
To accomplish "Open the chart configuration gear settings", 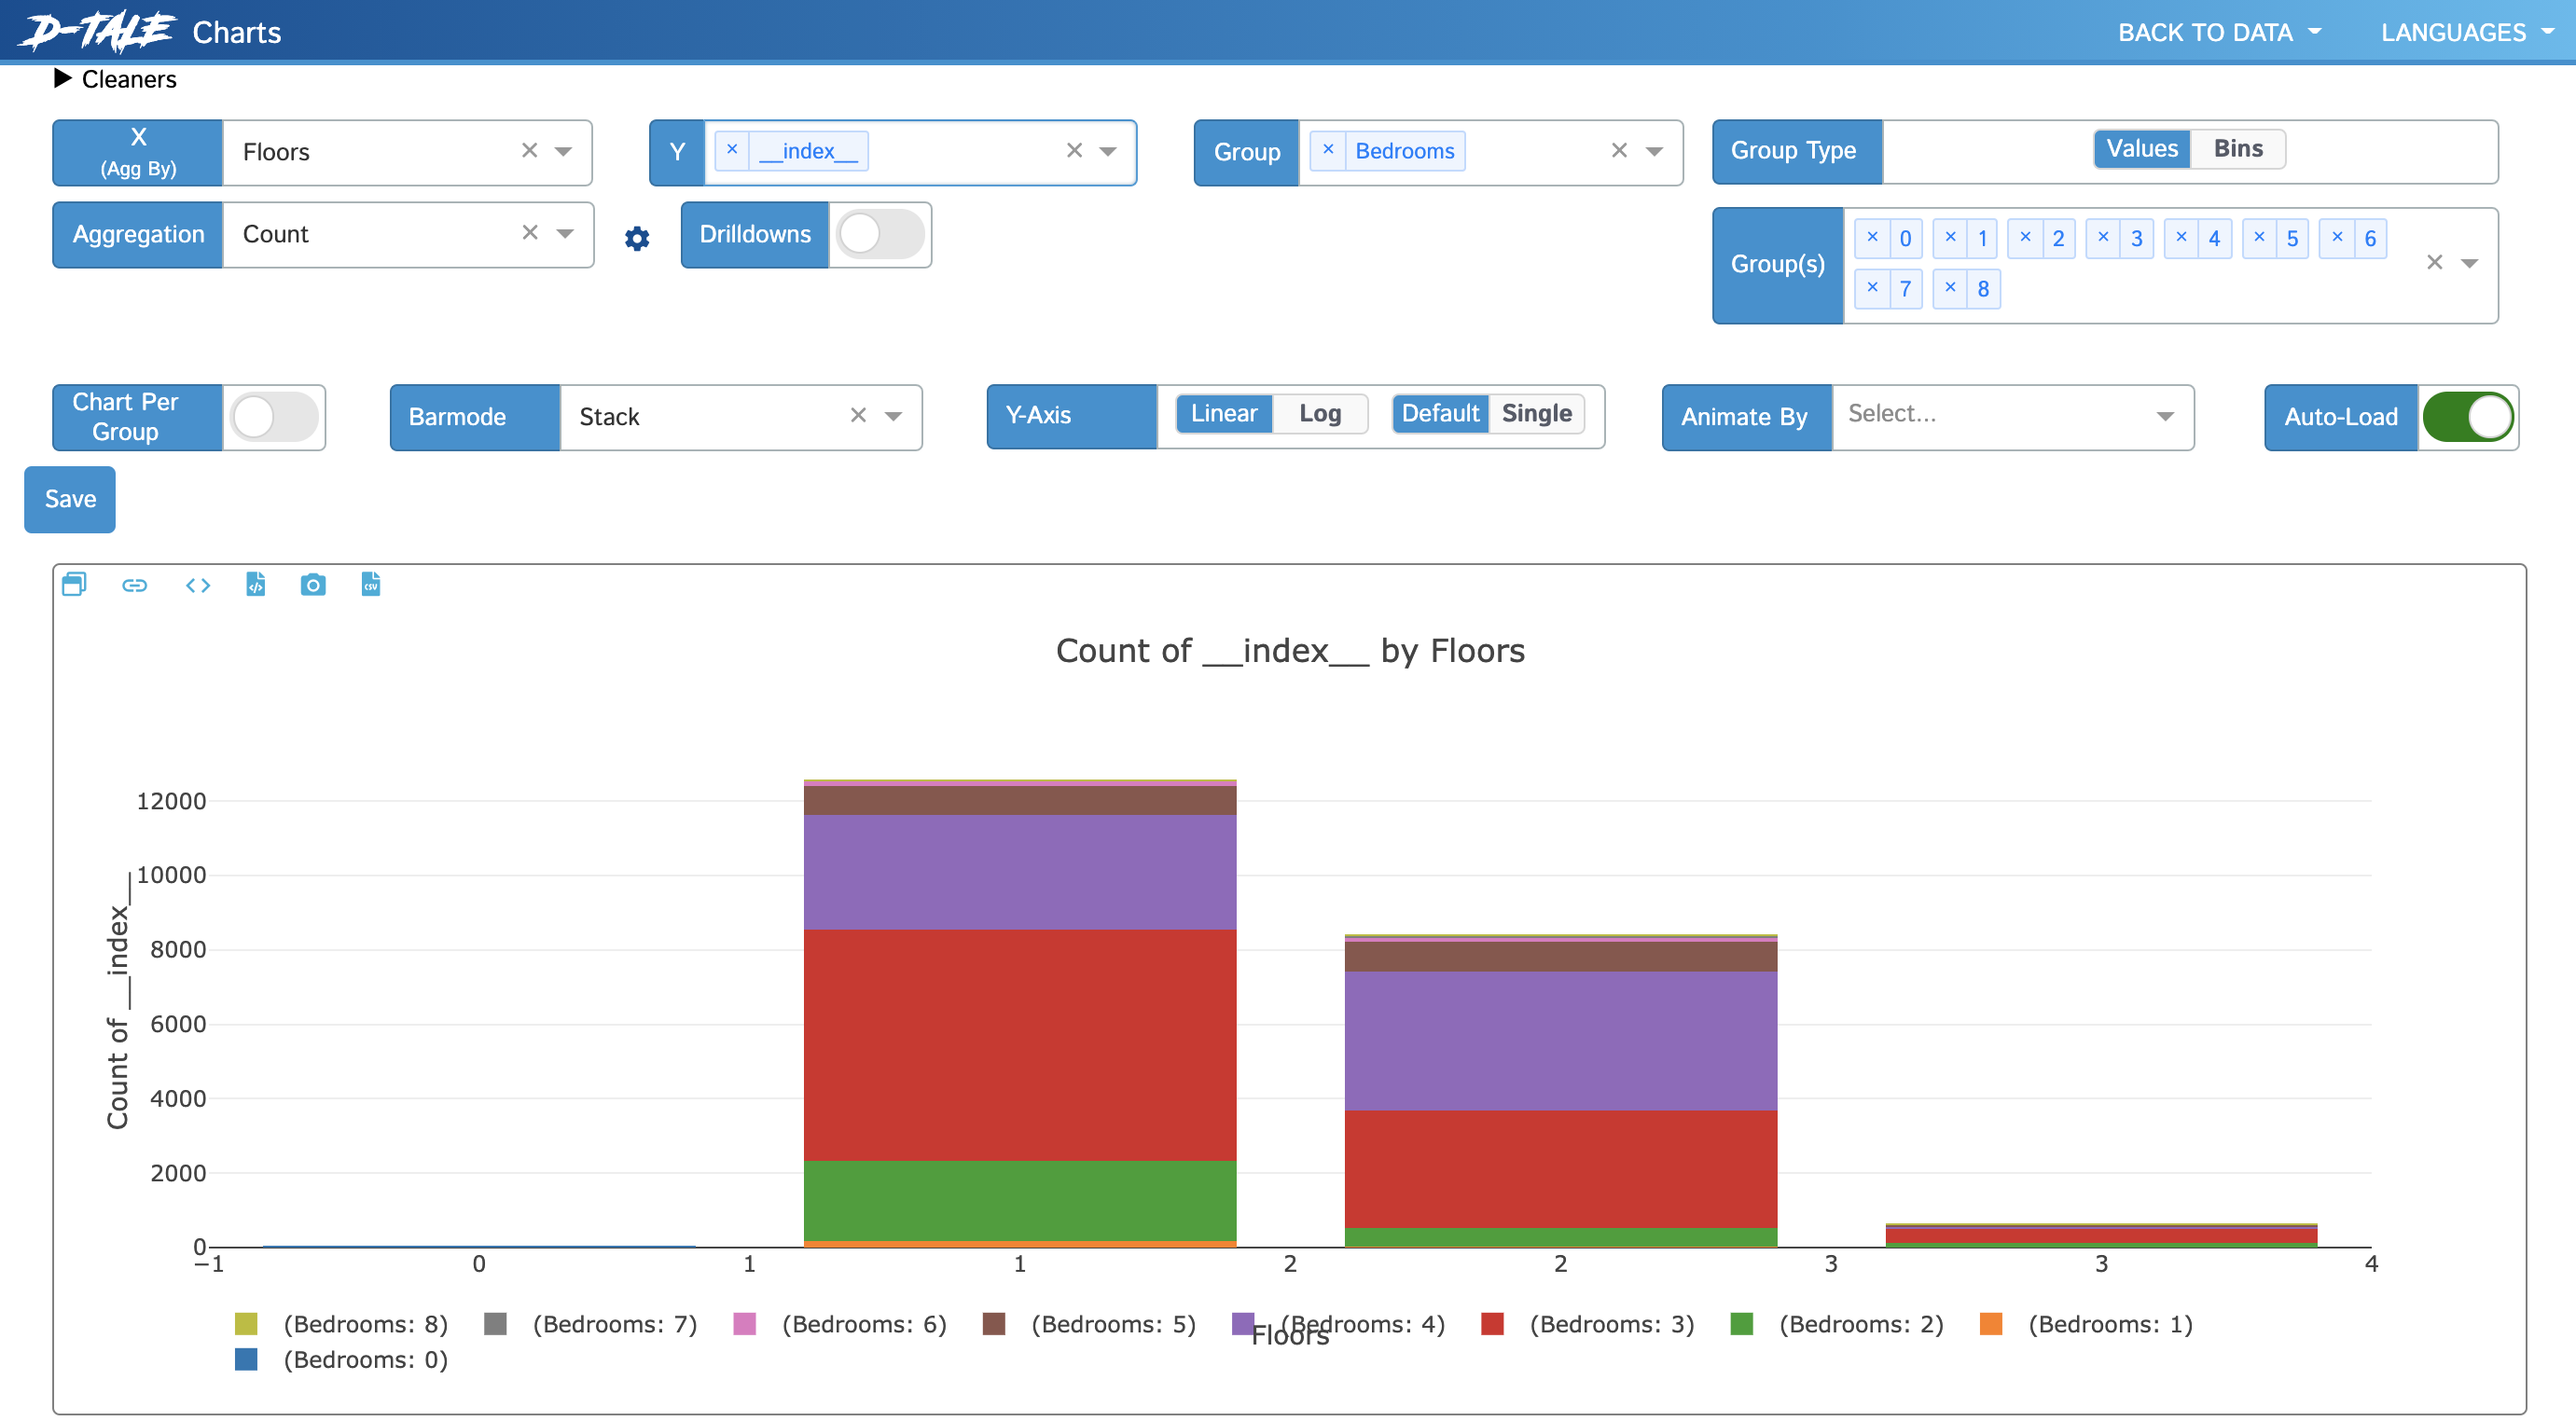I will pyautogui.click(x=637, y=238).
